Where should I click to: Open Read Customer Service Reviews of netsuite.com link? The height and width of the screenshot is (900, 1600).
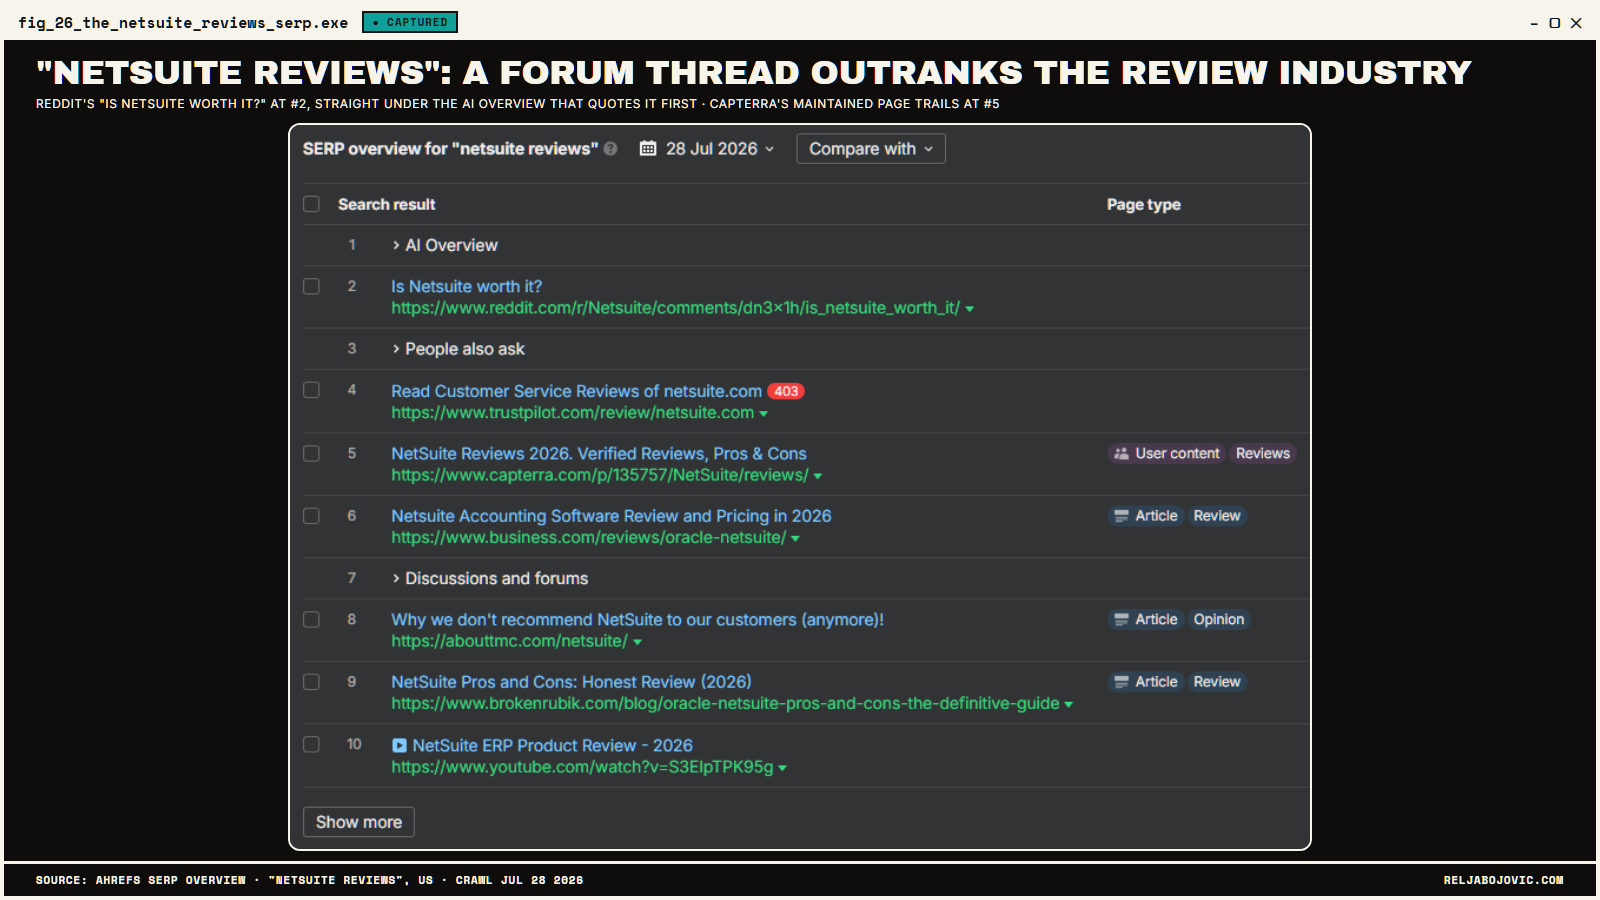click(x=577, y=391)
